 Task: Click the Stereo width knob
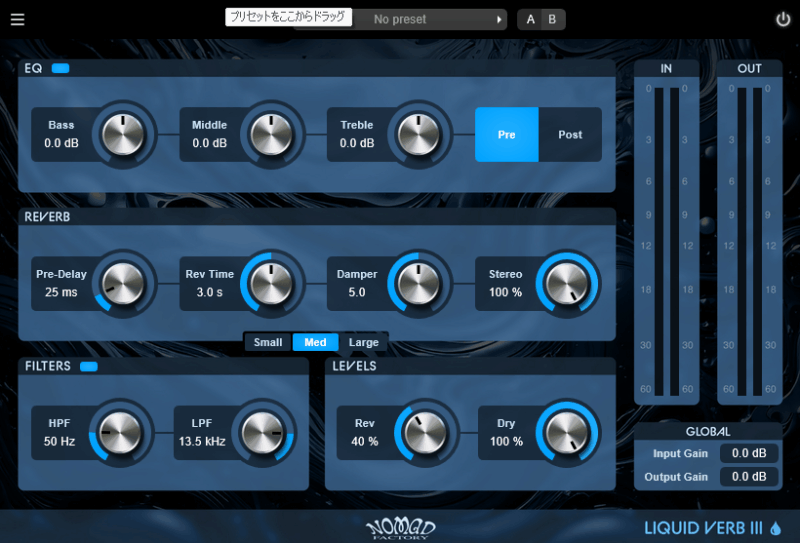click(x=567, y=284)
